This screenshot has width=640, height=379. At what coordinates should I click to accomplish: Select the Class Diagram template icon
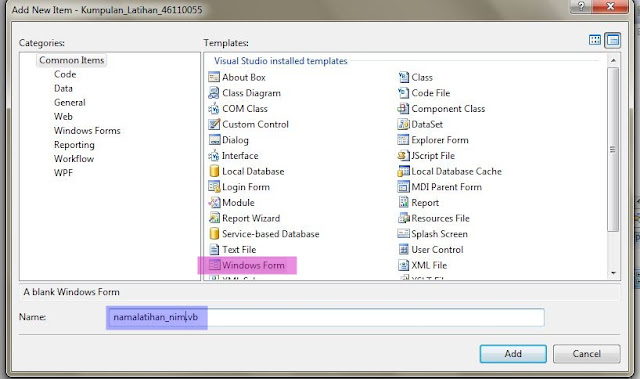(x=214, y=93)
